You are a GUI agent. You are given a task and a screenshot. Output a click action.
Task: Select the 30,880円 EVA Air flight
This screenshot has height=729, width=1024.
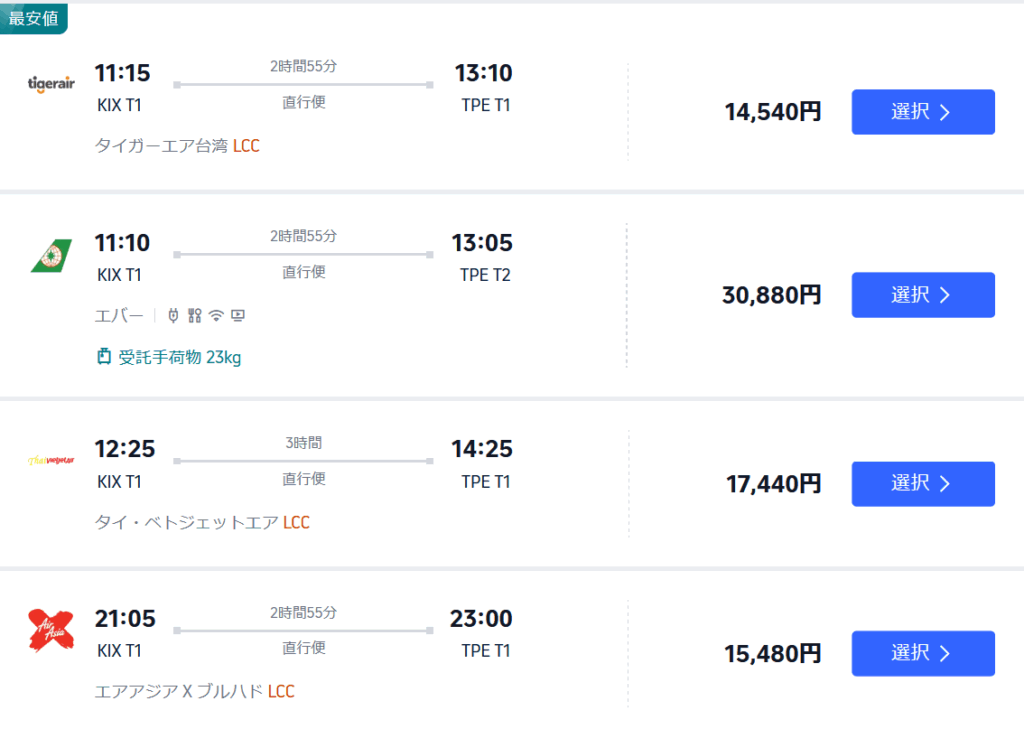[921, 294]
